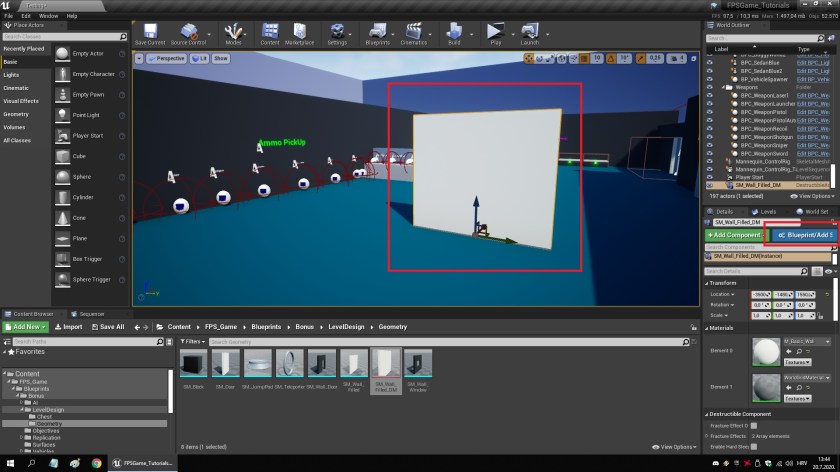This screenshot has height=472, width=840.
Task: Click the Import button
Action: pos(69,326)
